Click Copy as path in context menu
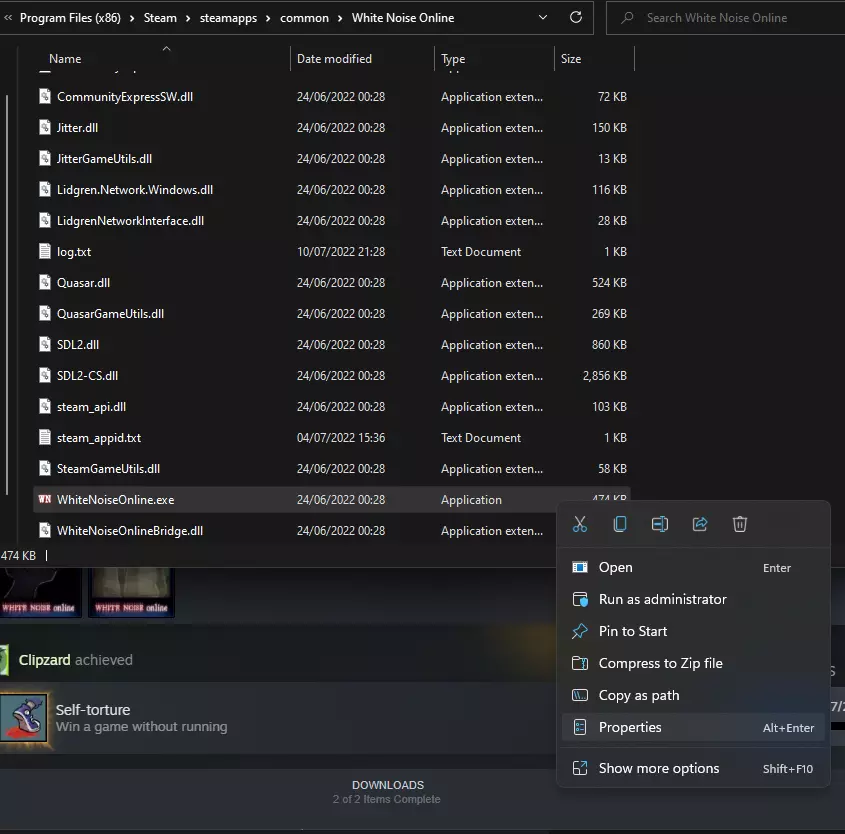The height and width of the screenshot is (834, 845). coord(638,696)
